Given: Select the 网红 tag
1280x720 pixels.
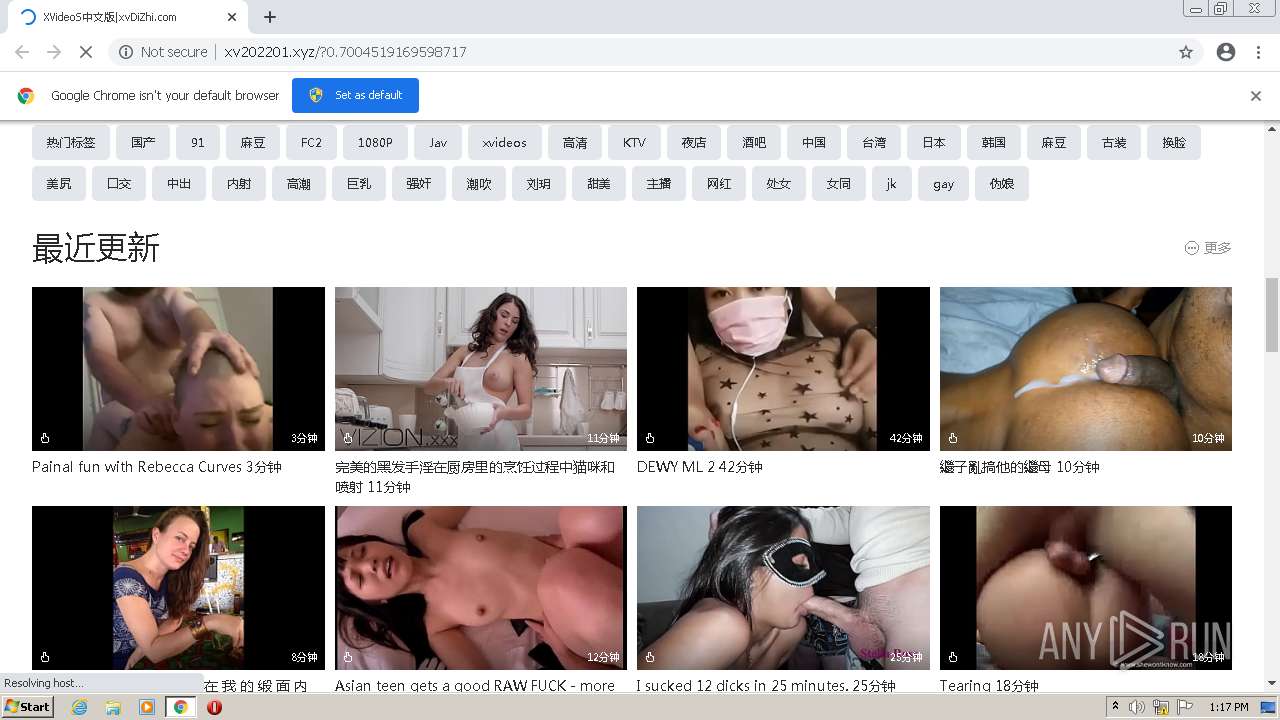Looking at the screenshot, I should pos(719,184).
